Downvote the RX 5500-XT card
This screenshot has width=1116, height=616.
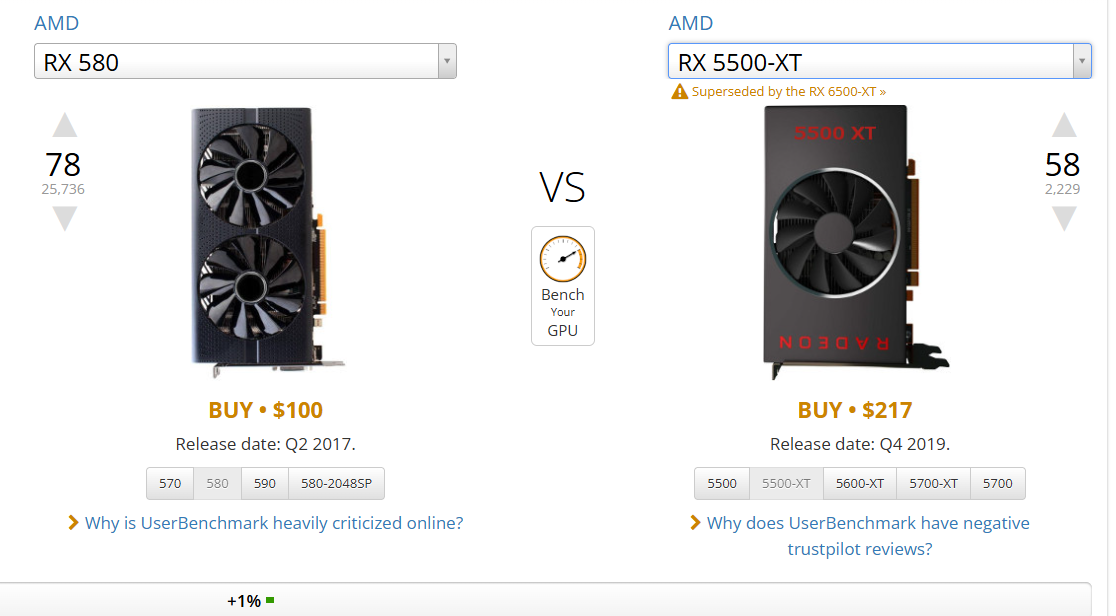1064,218
